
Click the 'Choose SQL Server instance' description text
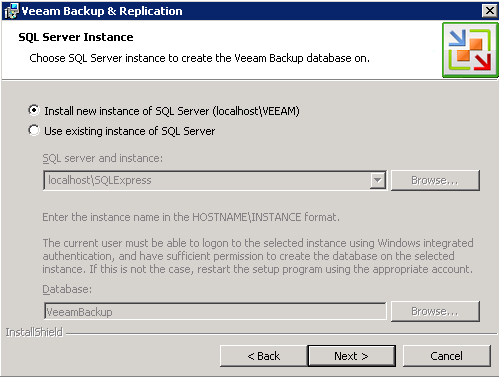(x=199, y=58)
